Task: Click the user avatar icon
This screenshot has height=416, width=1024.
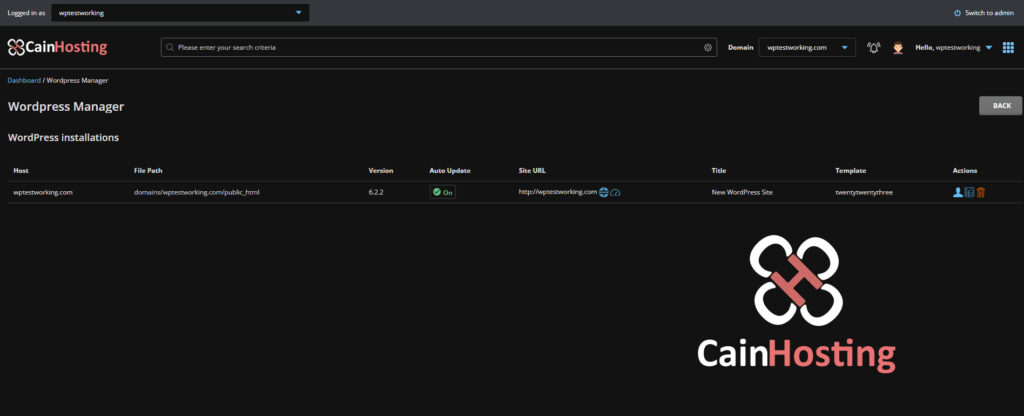Action: 898,48
